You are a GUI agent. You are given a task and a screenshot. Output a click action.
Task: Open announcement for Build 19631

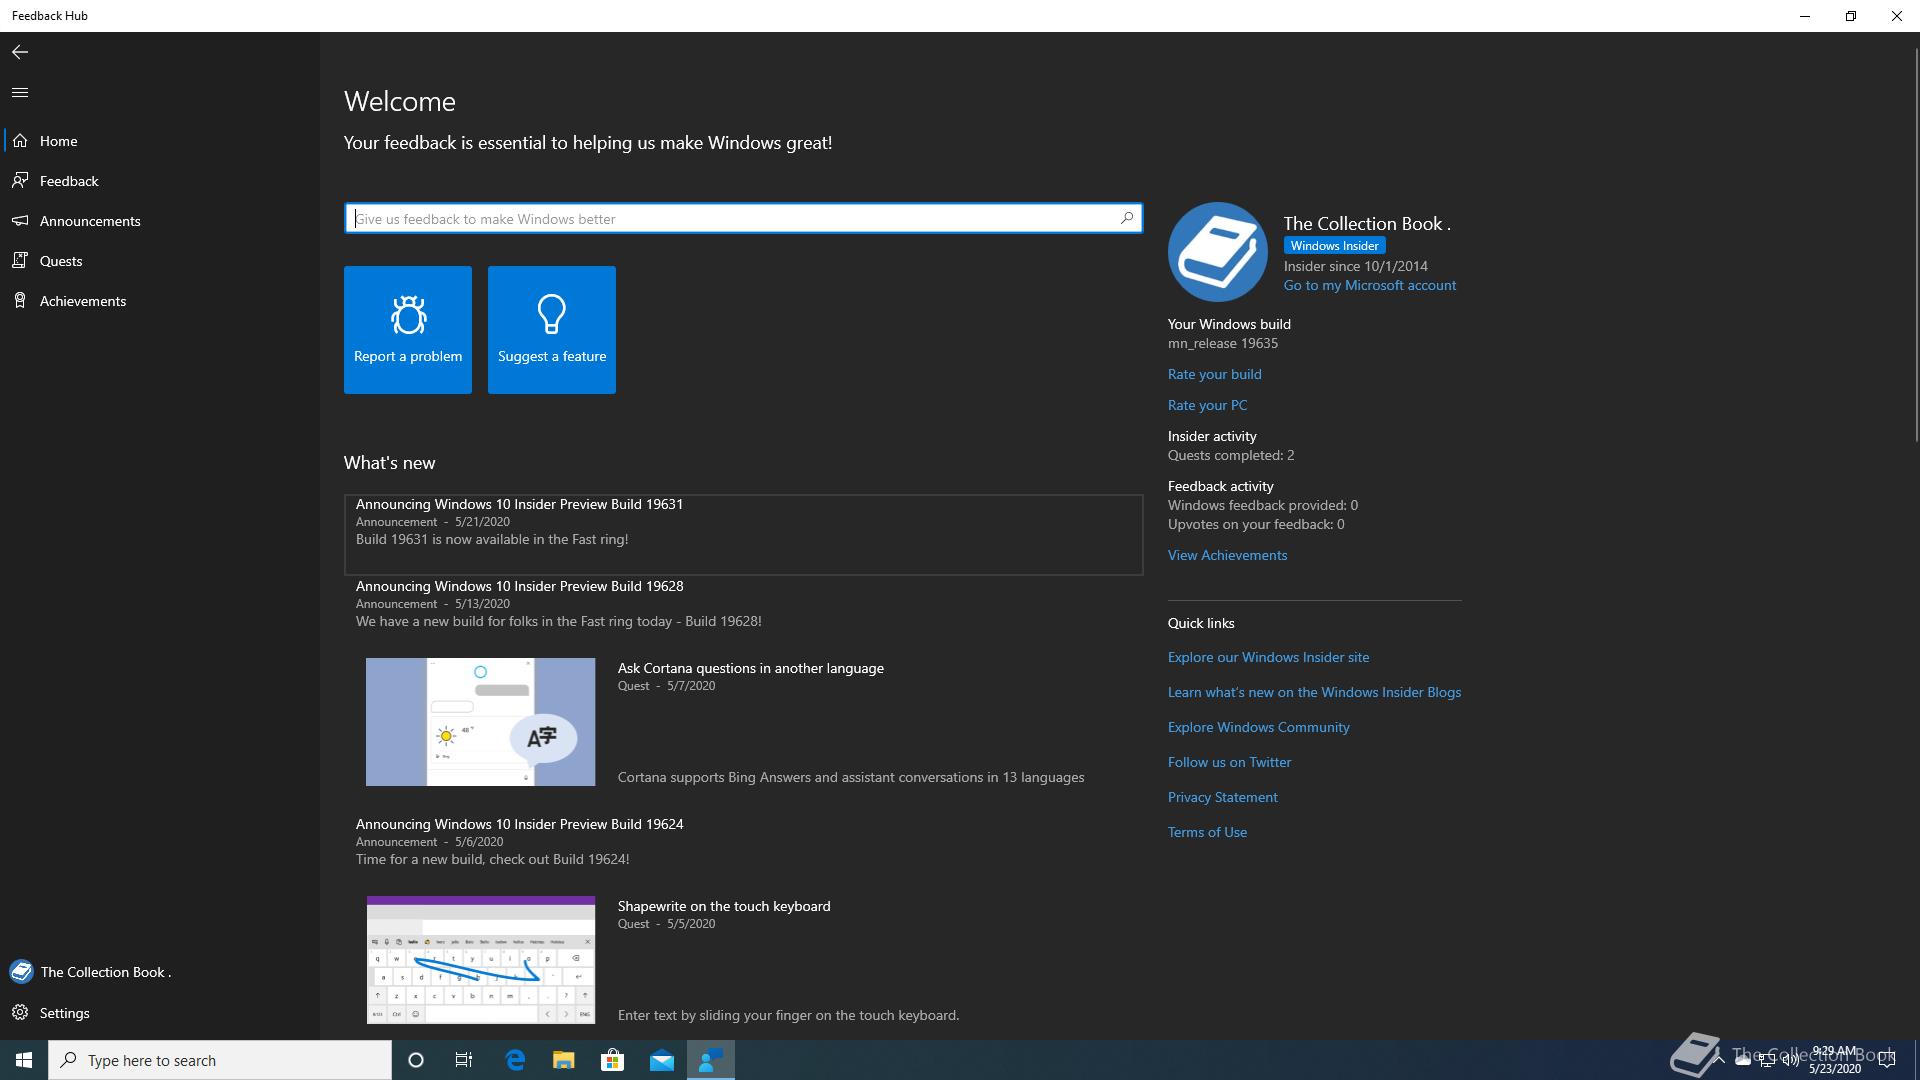[743, 534]
